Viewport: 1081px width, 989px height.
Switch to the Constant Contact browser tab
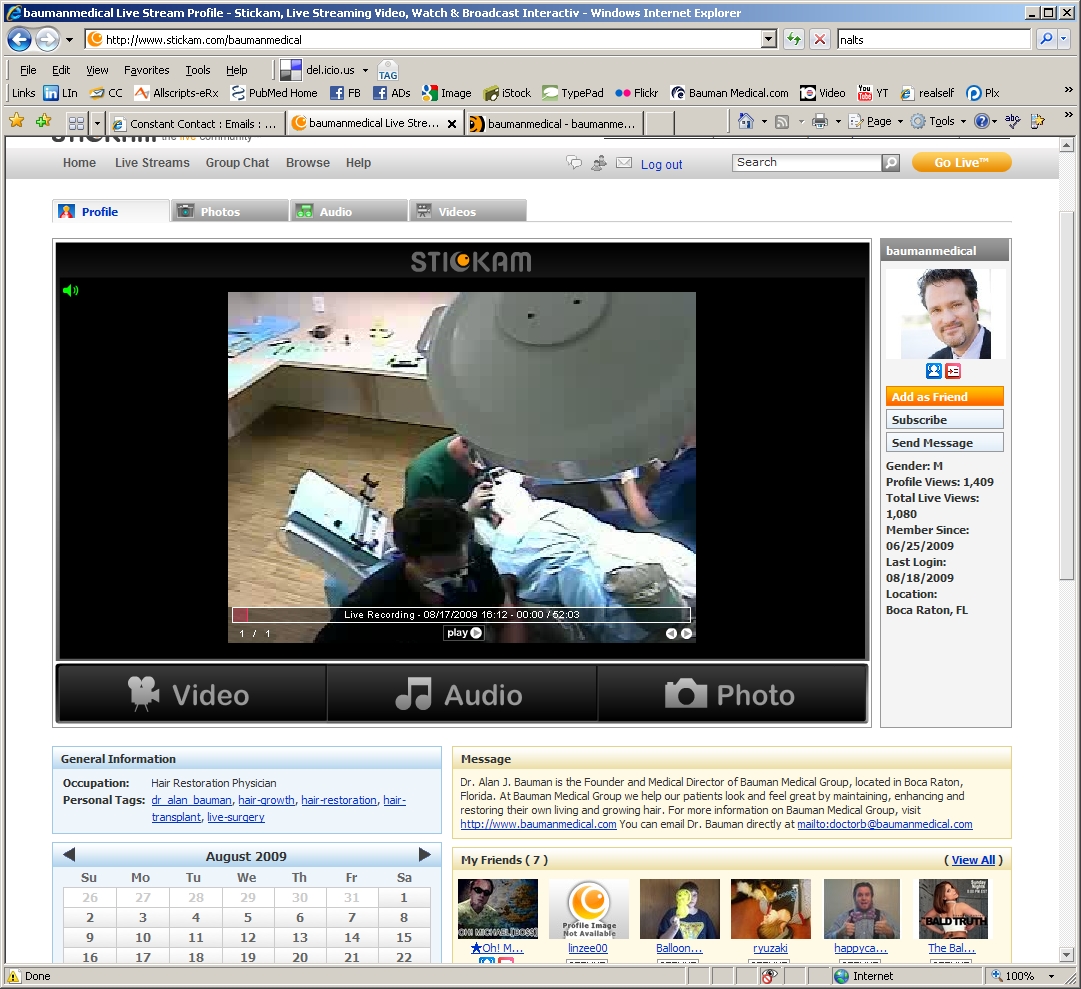point(195,124)
